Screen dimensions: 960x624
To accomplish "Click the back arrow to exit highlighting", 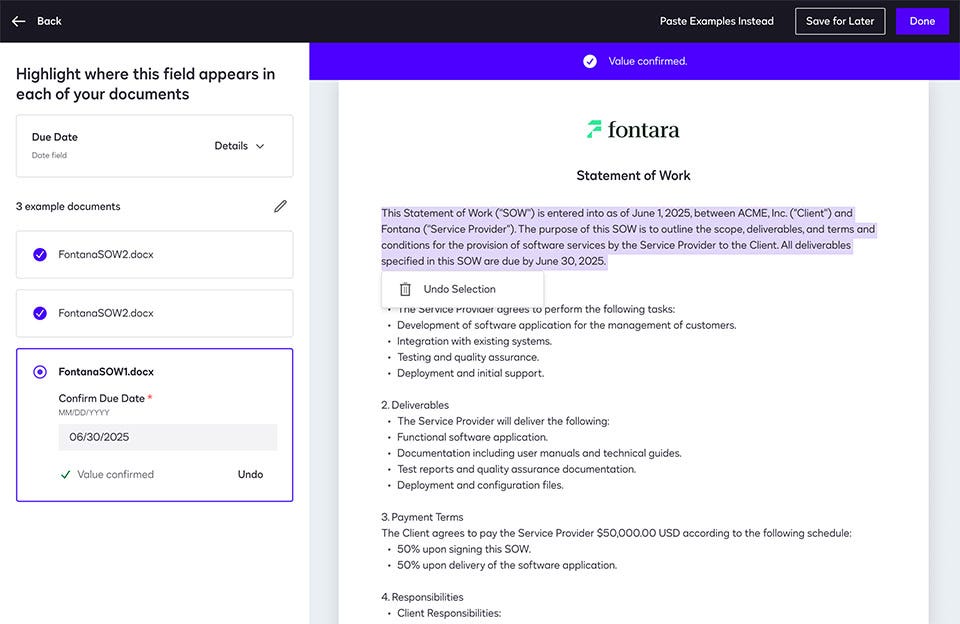I will 17,20.
